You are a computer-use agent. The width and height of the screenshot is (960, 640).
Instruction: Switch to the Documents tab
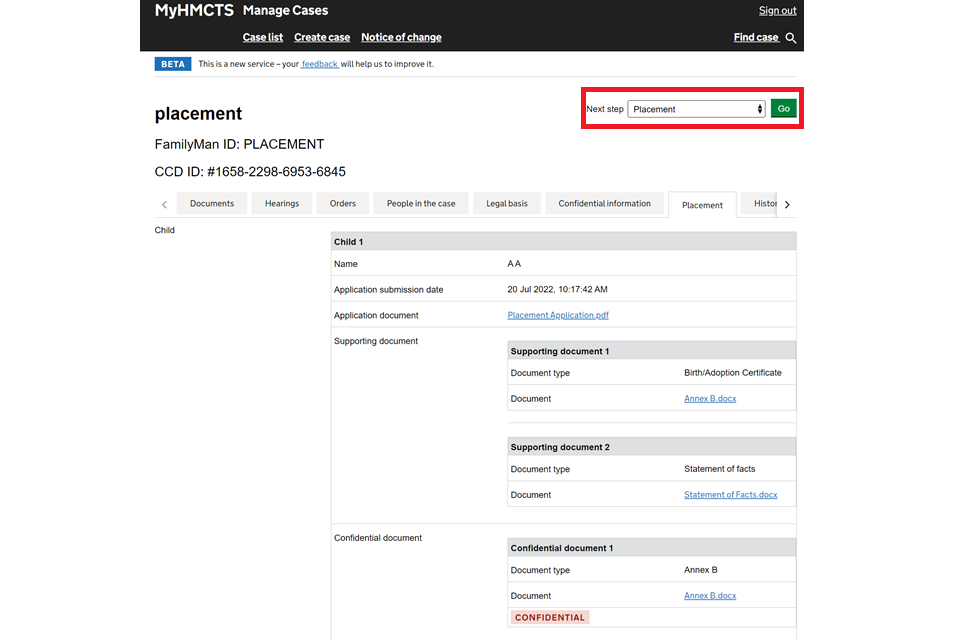pyautogui.click(x=212, y=203)
